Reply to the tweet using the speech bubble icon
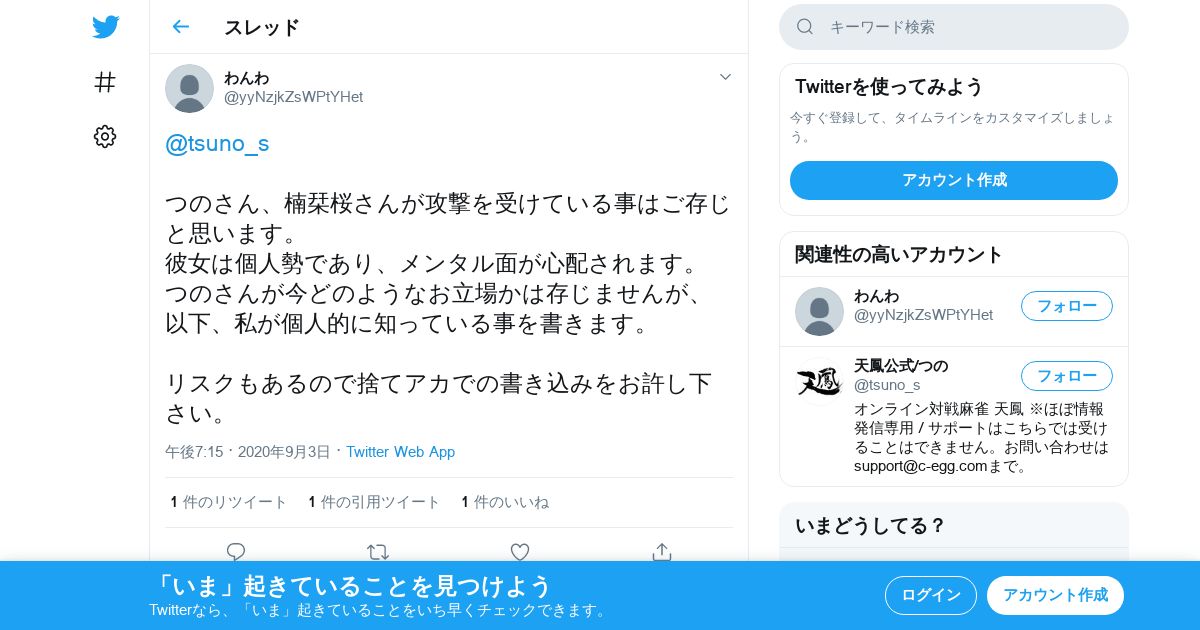 [236, 551]
